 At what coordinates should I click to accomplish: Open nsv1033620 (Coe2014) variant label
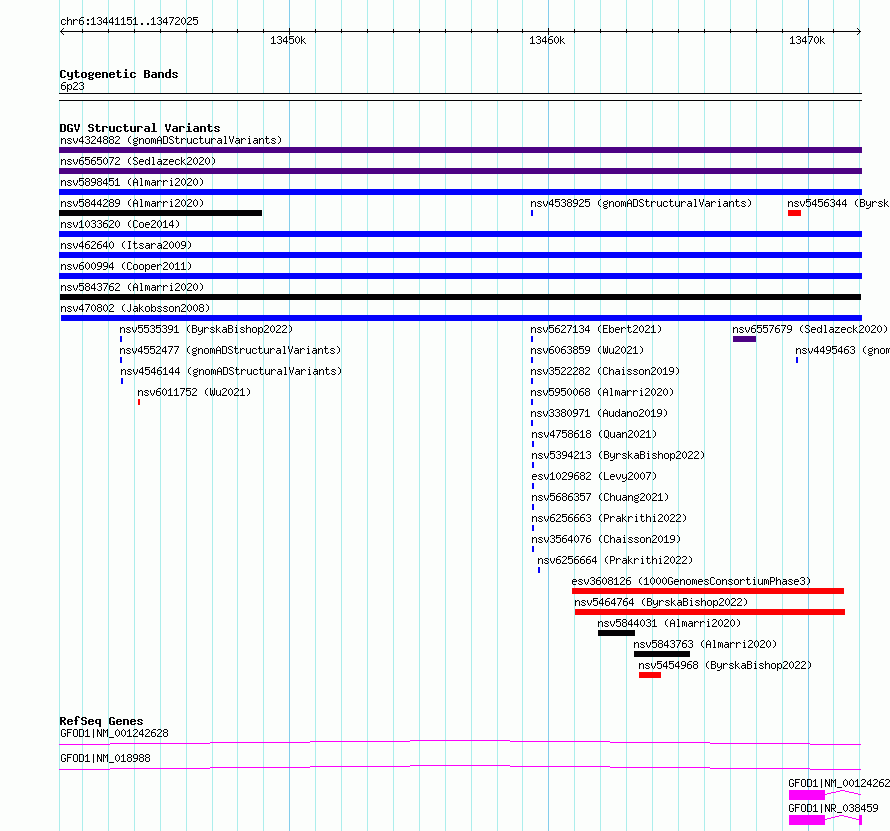pyautogui.click(x=120, y=224)
